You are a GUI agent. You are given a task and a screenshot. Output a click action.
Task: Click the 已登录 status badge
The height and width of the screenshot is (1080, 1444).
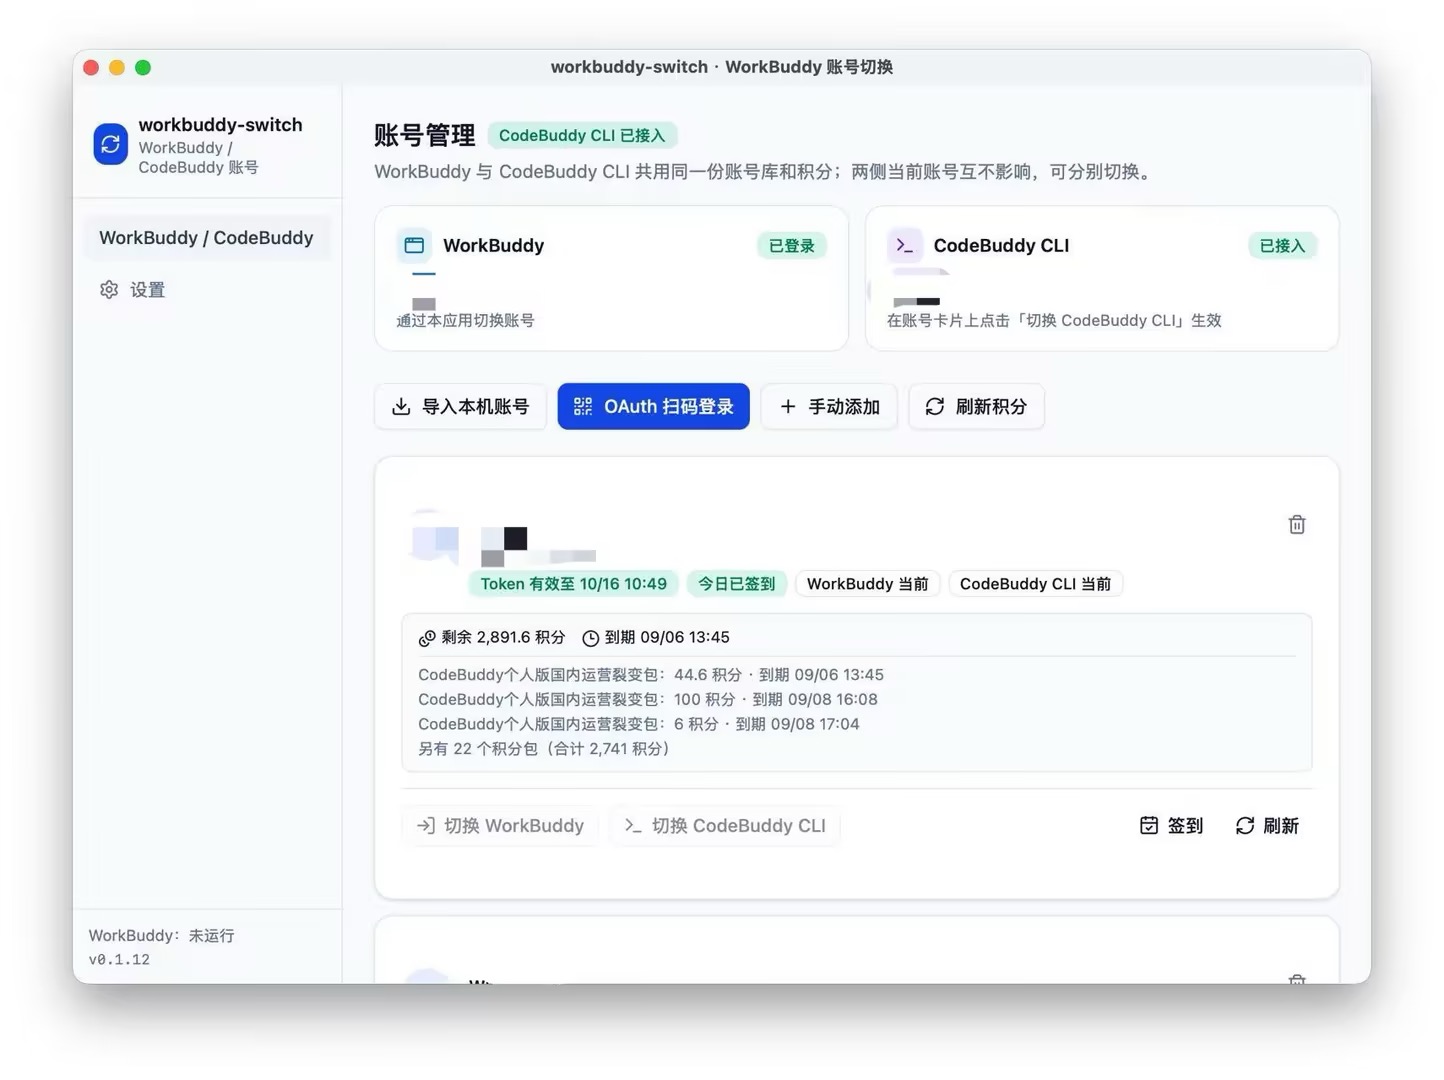pos(791,246)
